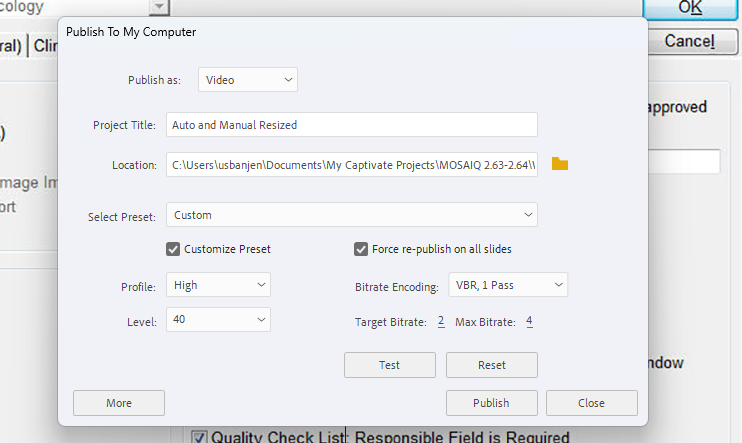Open the Level dropdown showing 40

[x=219, y=320]
